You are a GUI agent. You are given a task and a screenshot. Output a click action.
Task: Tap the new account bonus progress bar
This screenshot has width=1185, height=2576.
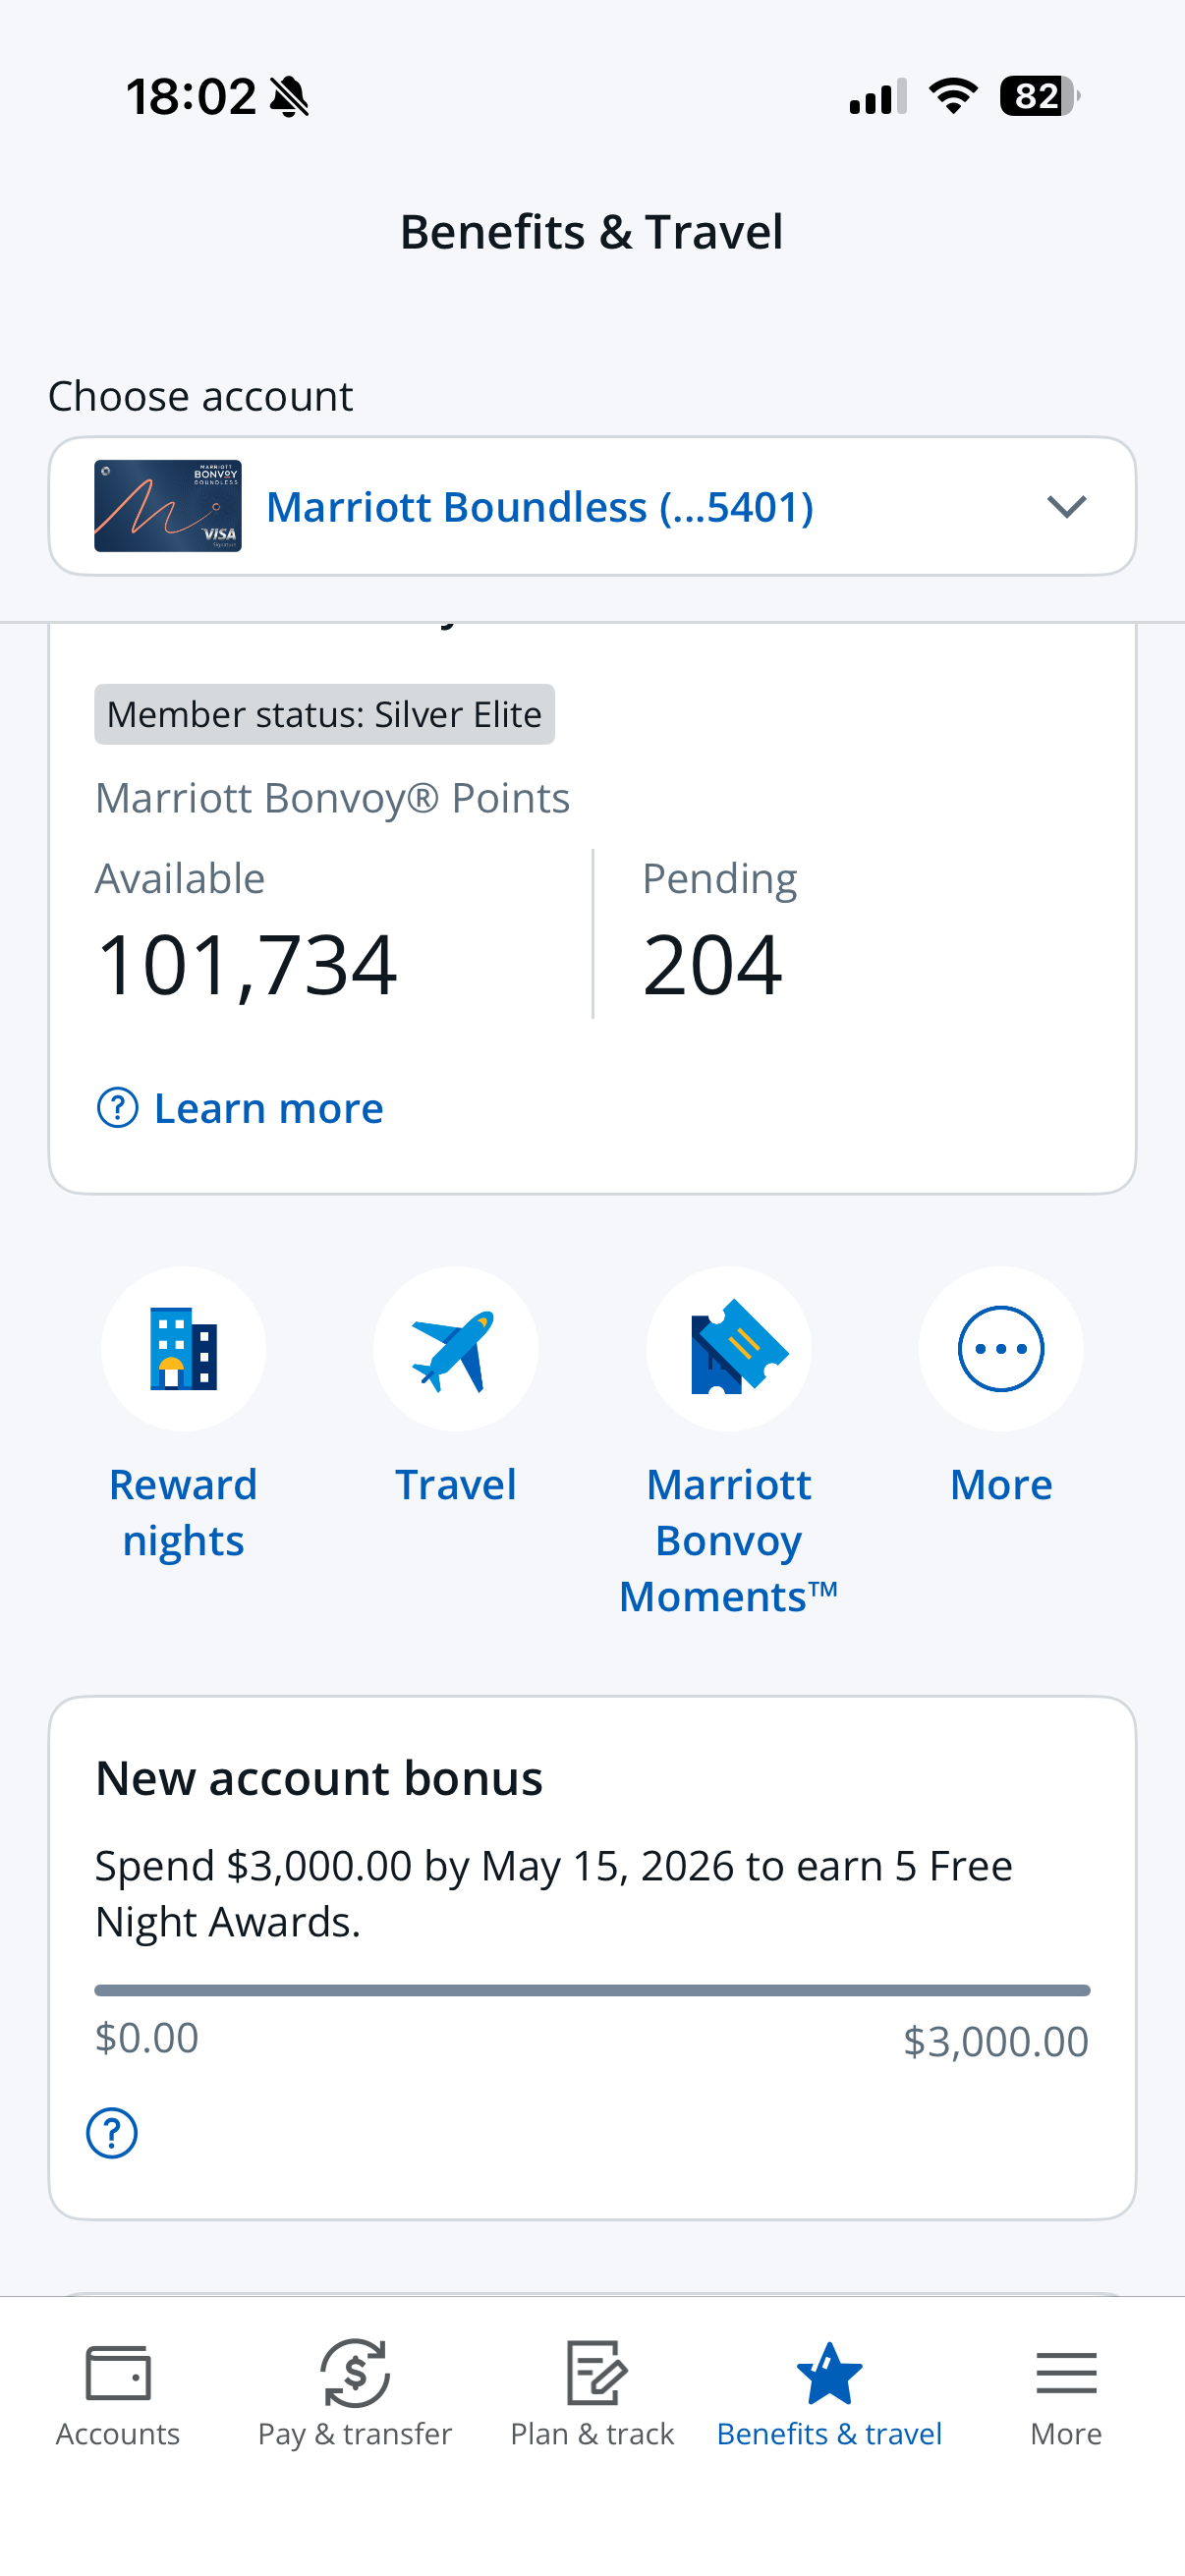[592, 1990]
